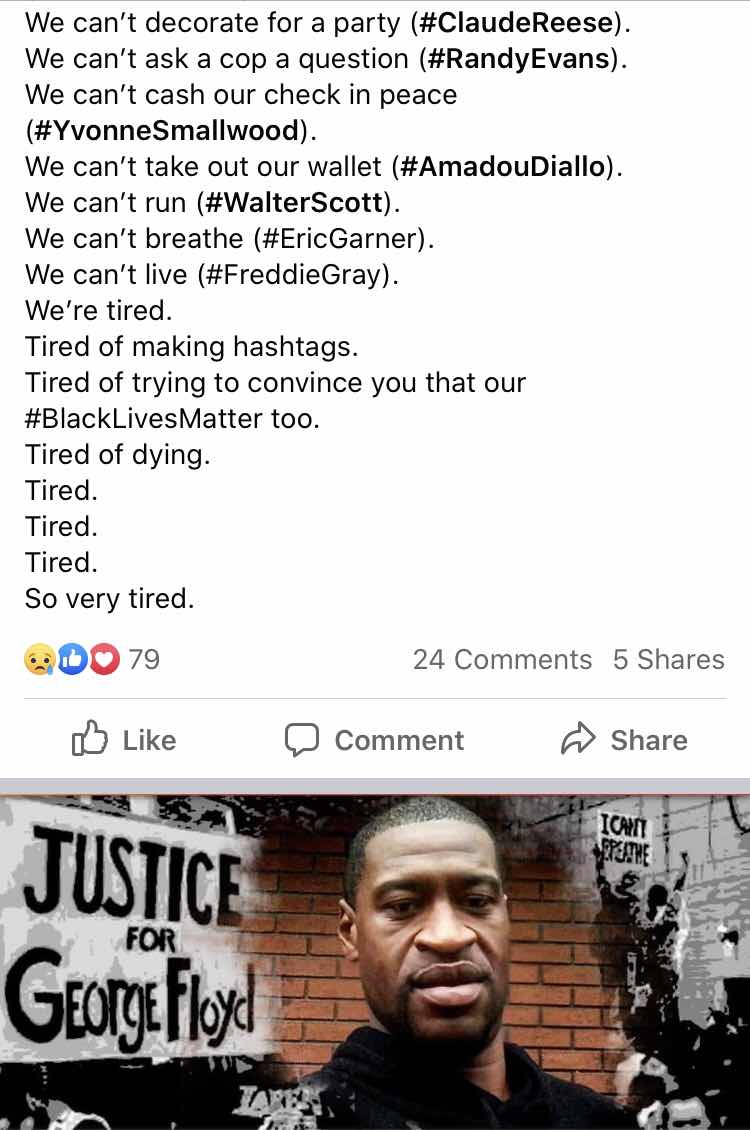This screenshot has width=750, height=1130.
Task: Tap the Like thumbs-up icon
Action: coord(89,739)
